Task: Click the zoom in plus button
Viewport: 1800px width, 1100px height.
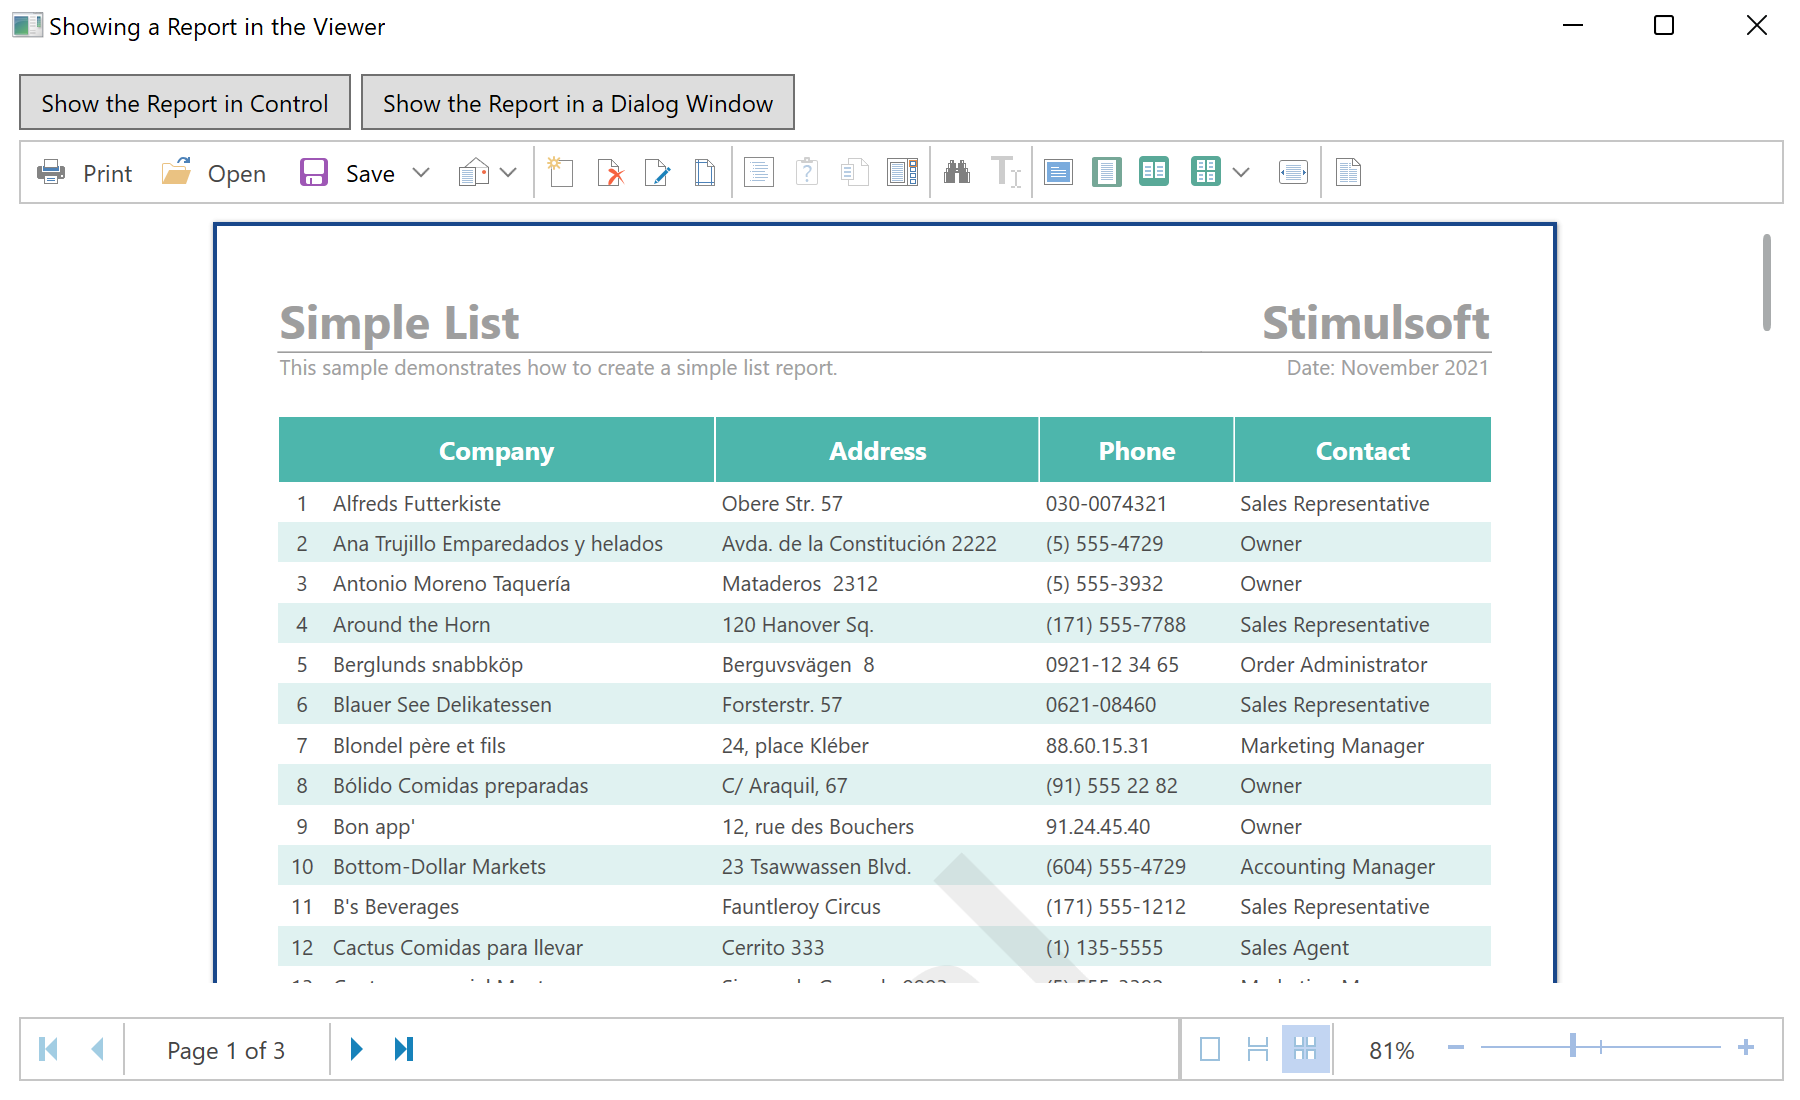Action: tap(1746, 1048)
